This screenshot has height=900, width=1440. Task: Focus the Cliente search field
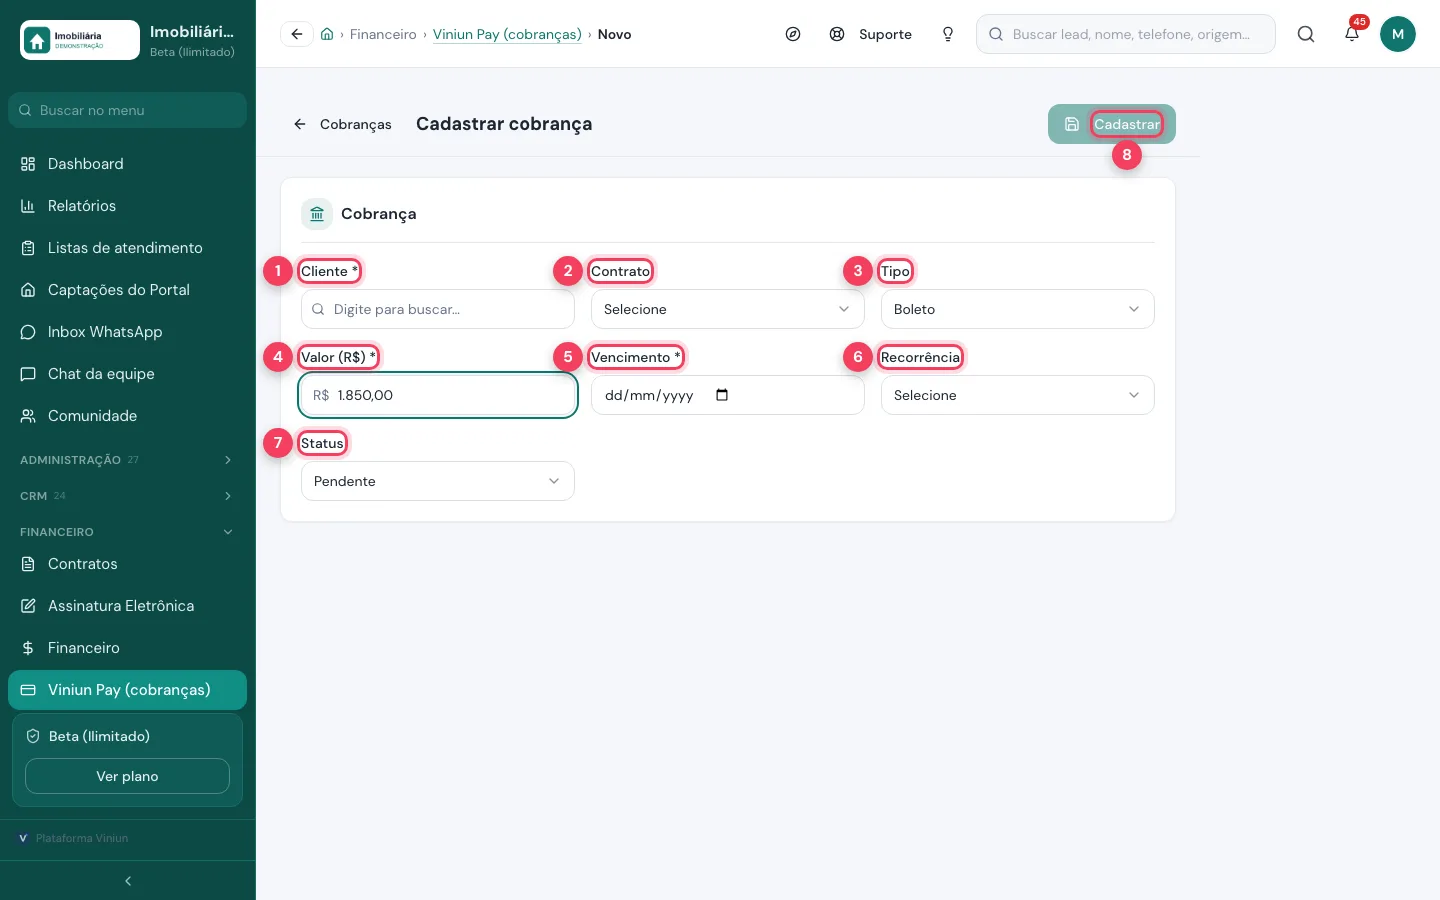437,309
